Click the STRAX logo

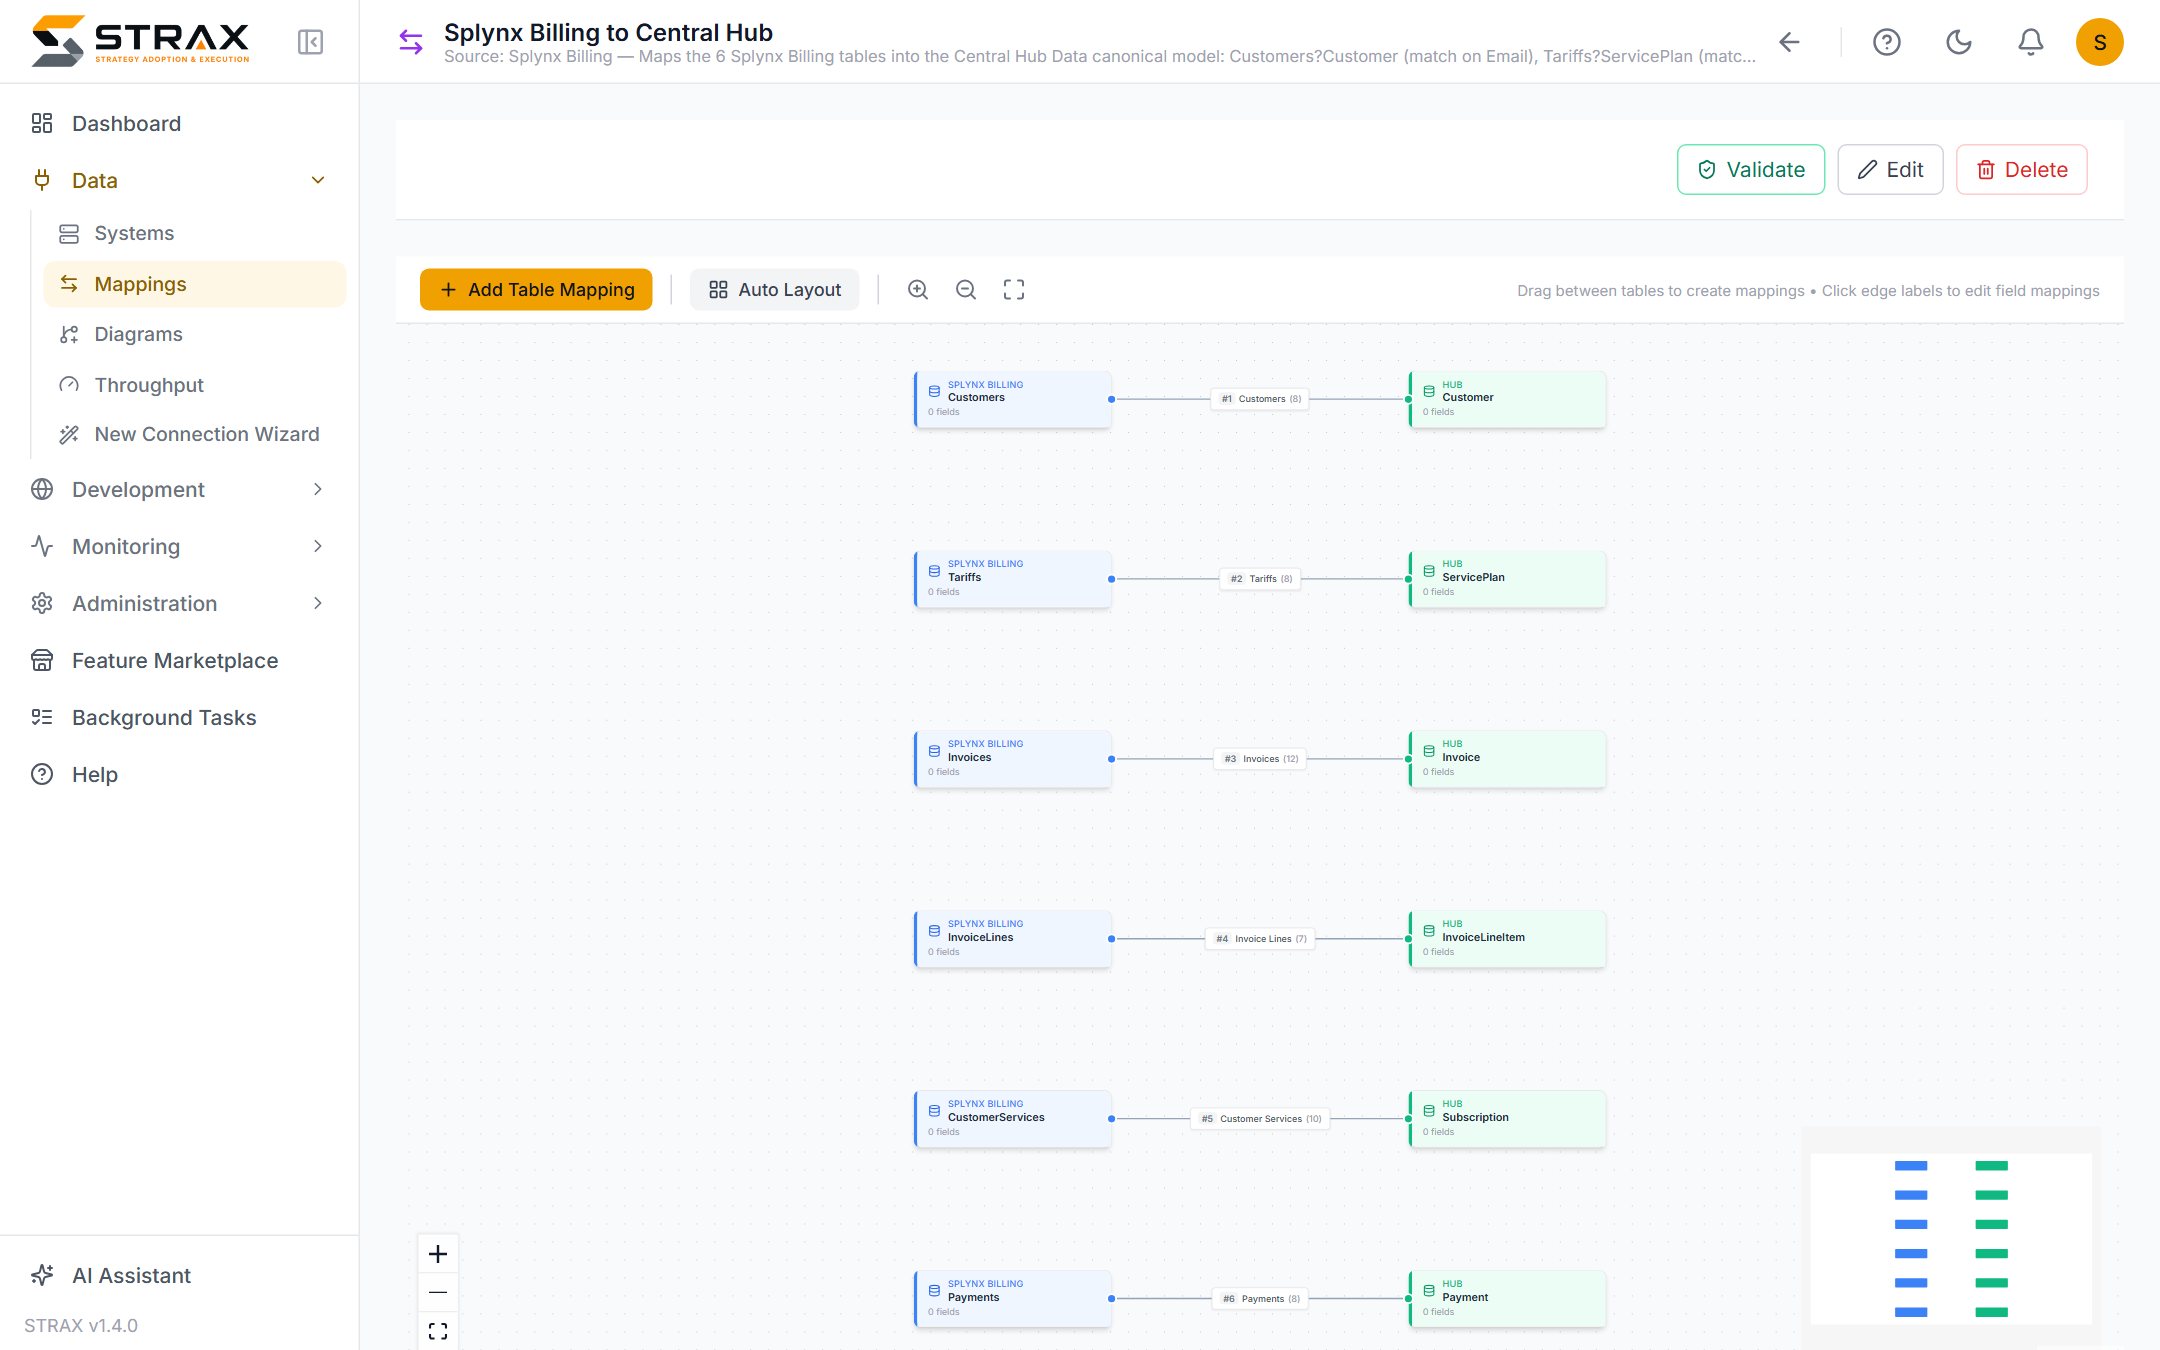(140, 41)
